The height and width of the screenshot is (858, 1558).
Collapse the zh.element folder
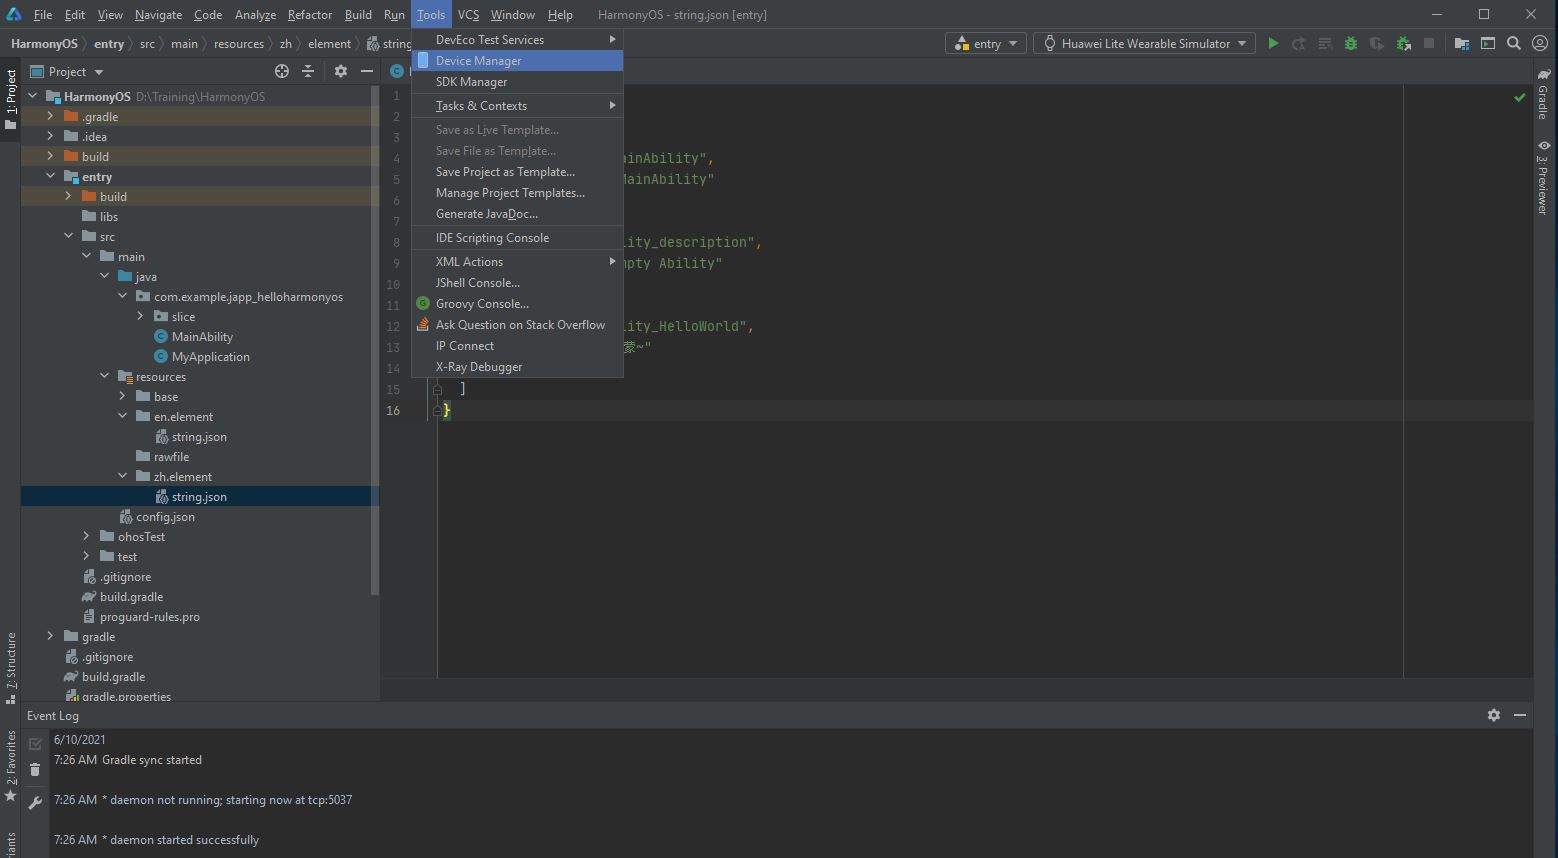point(123,477)
